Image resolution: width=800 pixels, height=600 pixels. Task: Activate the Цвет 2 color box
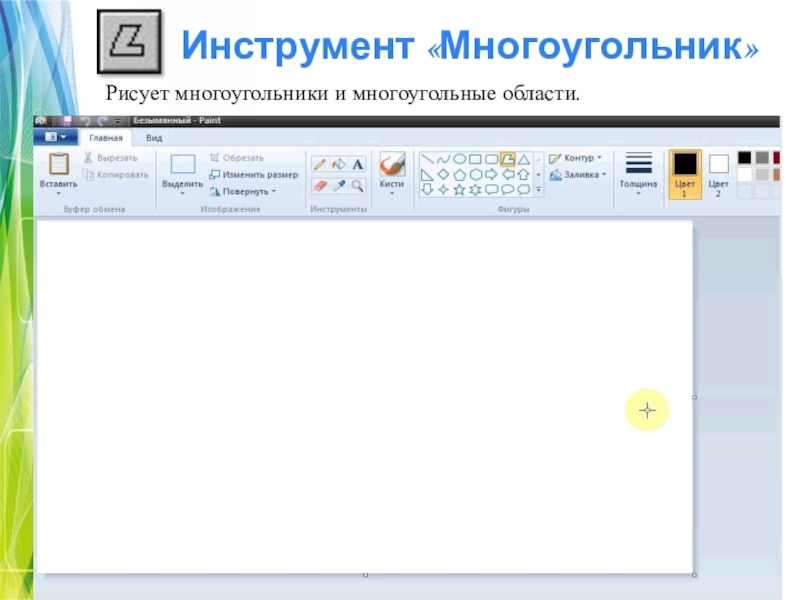[718, 174]
